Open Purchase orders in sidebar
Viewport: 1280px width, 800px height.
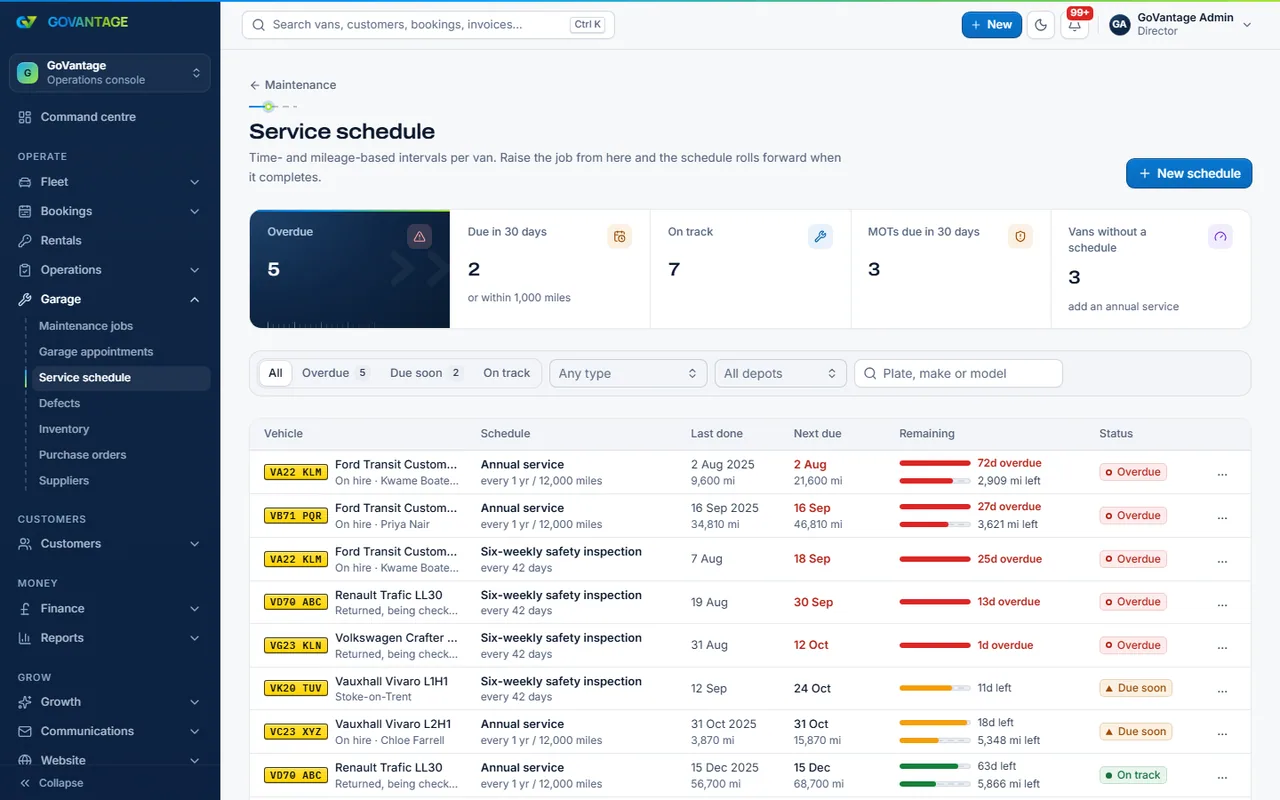pos(83,455)
